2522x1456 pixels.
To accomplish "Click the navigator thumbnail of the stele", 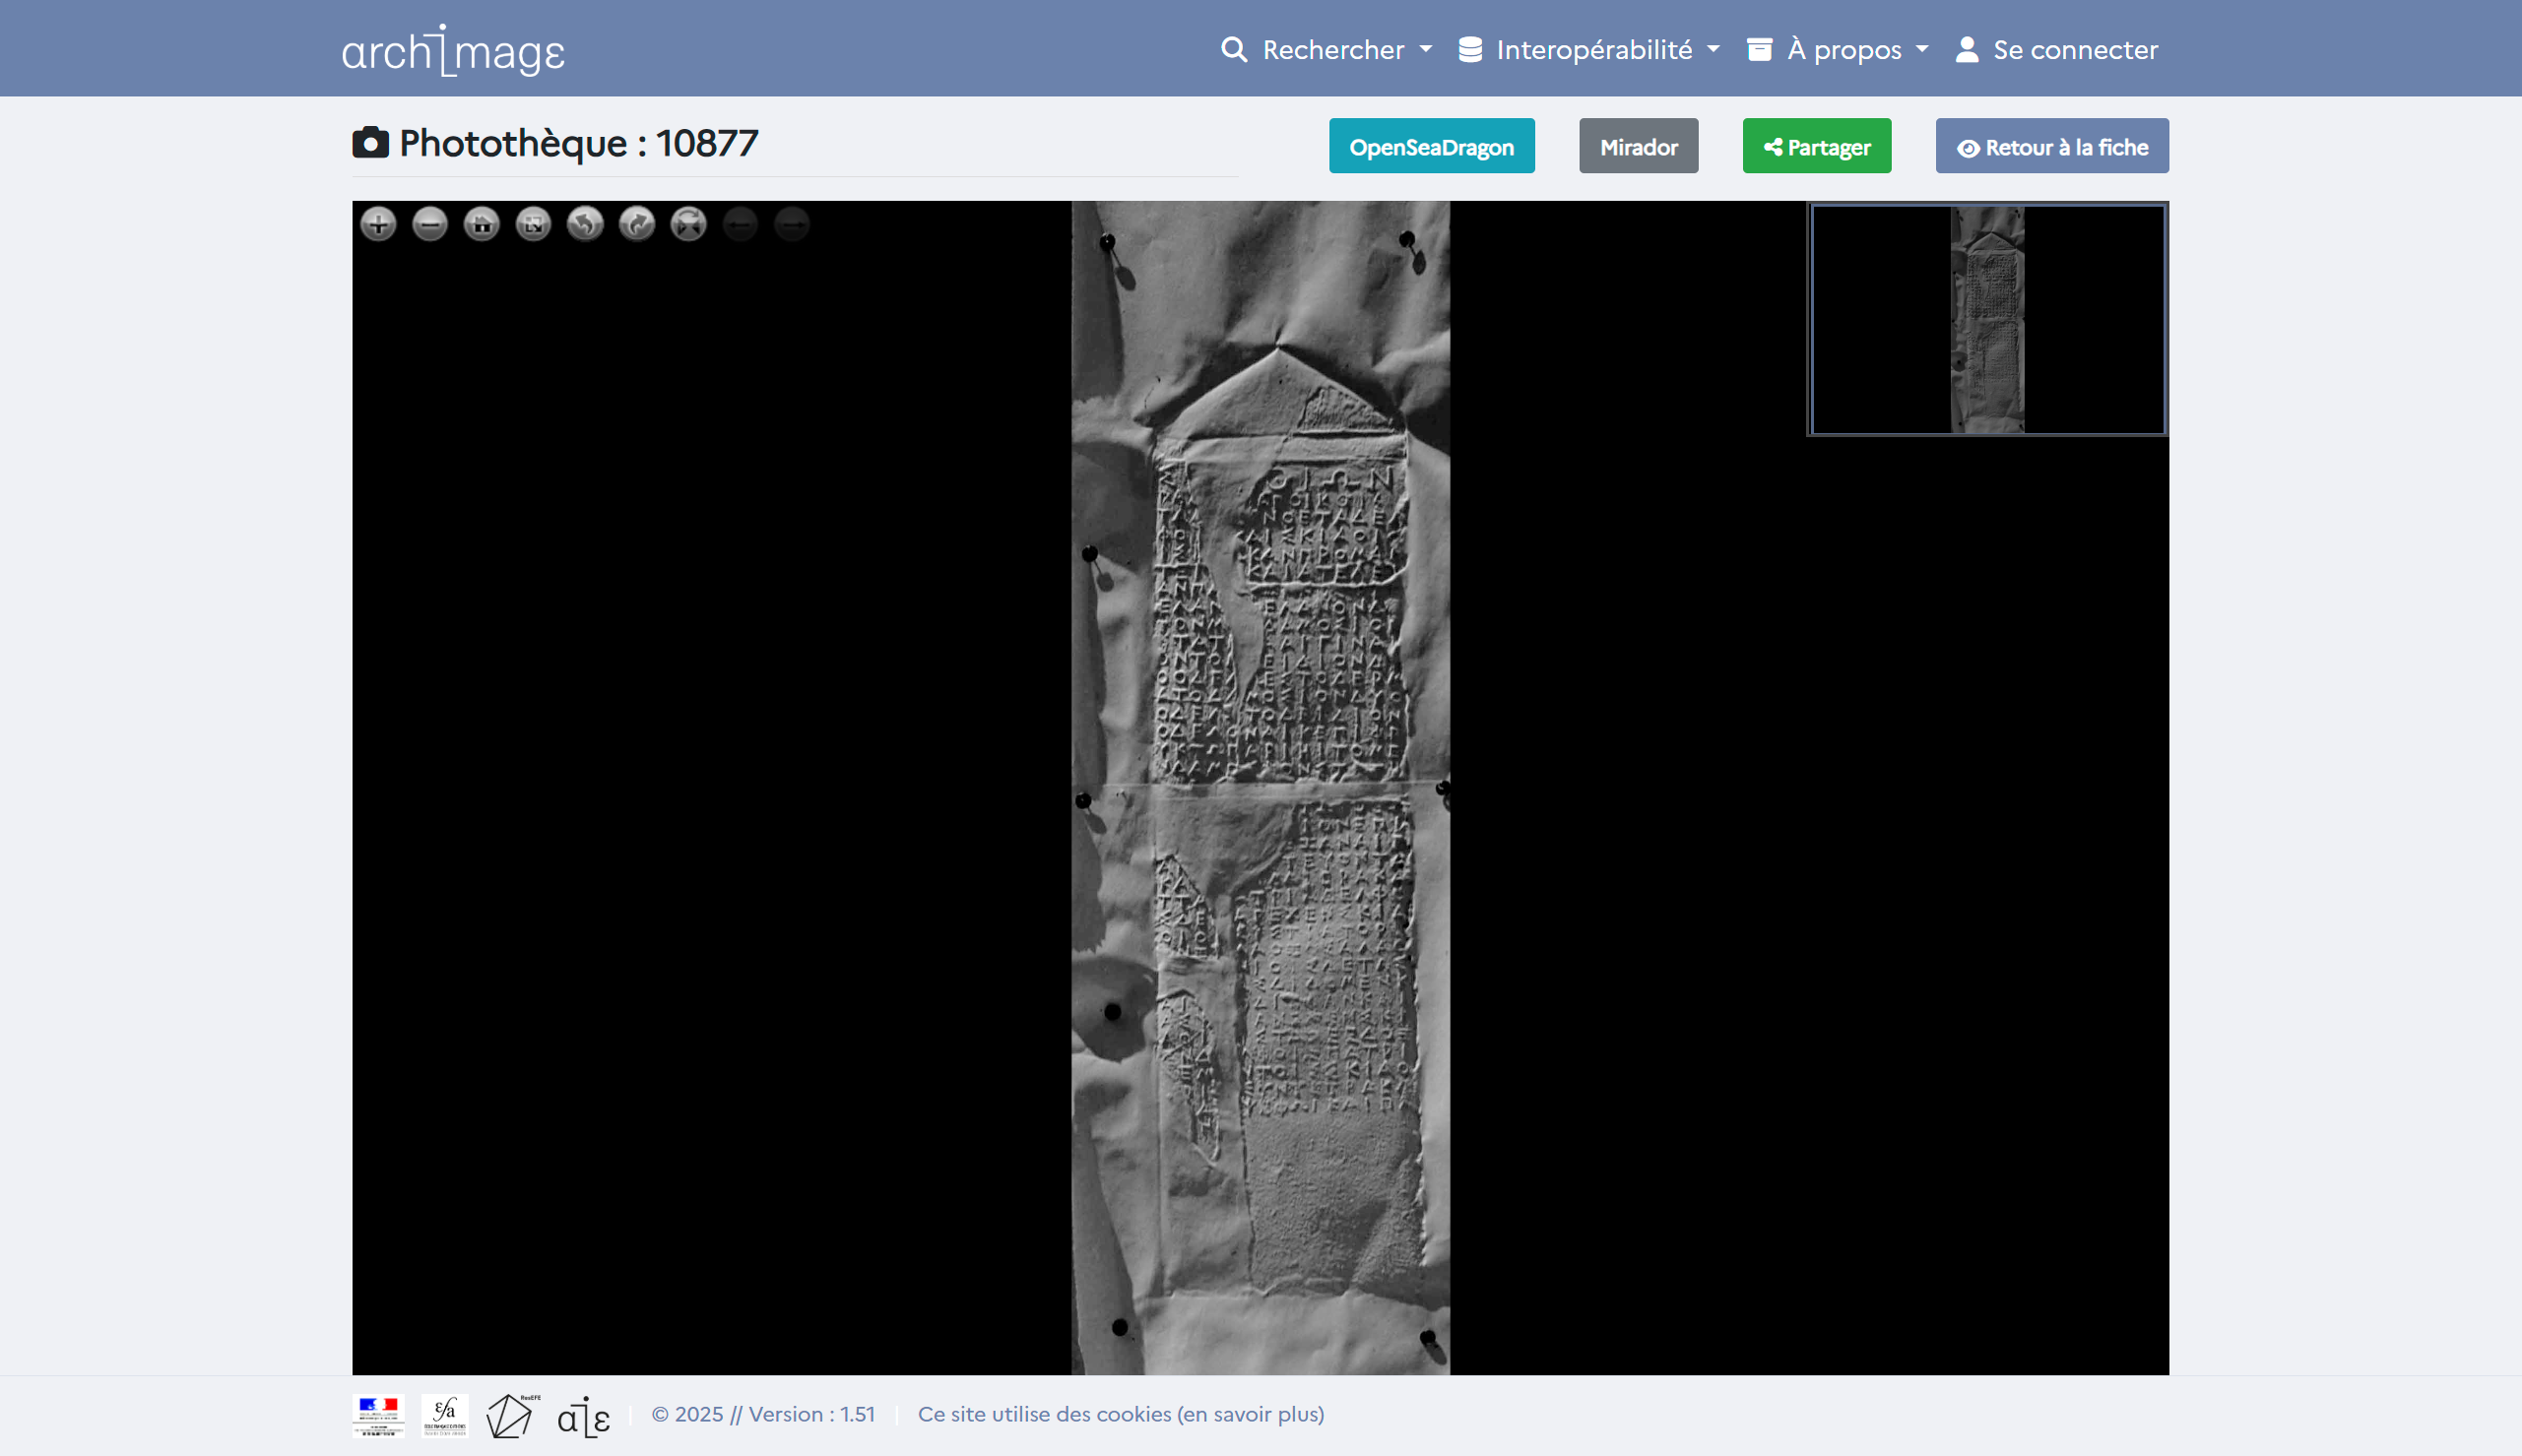I will coord(1987,320).
